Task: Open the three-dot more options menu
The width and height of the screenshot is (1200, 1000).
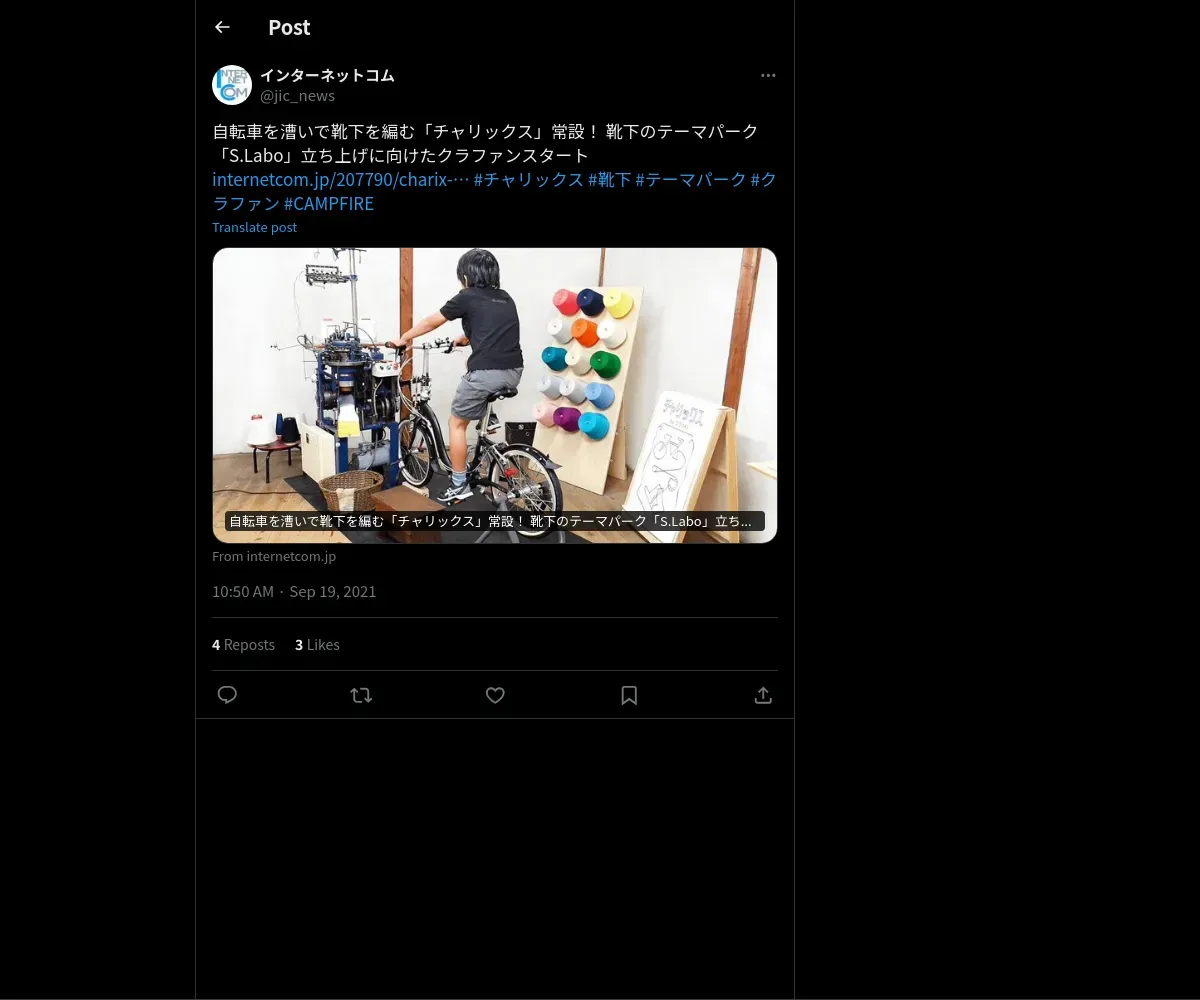Action: click(x=768, y=76)
